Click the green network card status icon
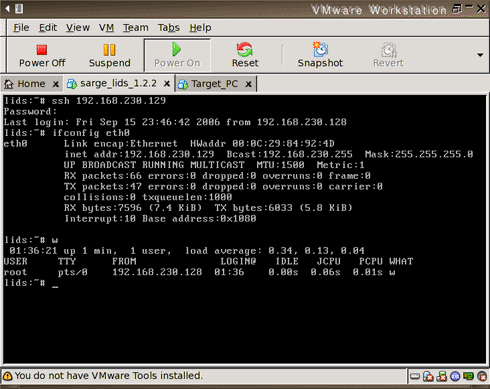 [x=468, y=377]
